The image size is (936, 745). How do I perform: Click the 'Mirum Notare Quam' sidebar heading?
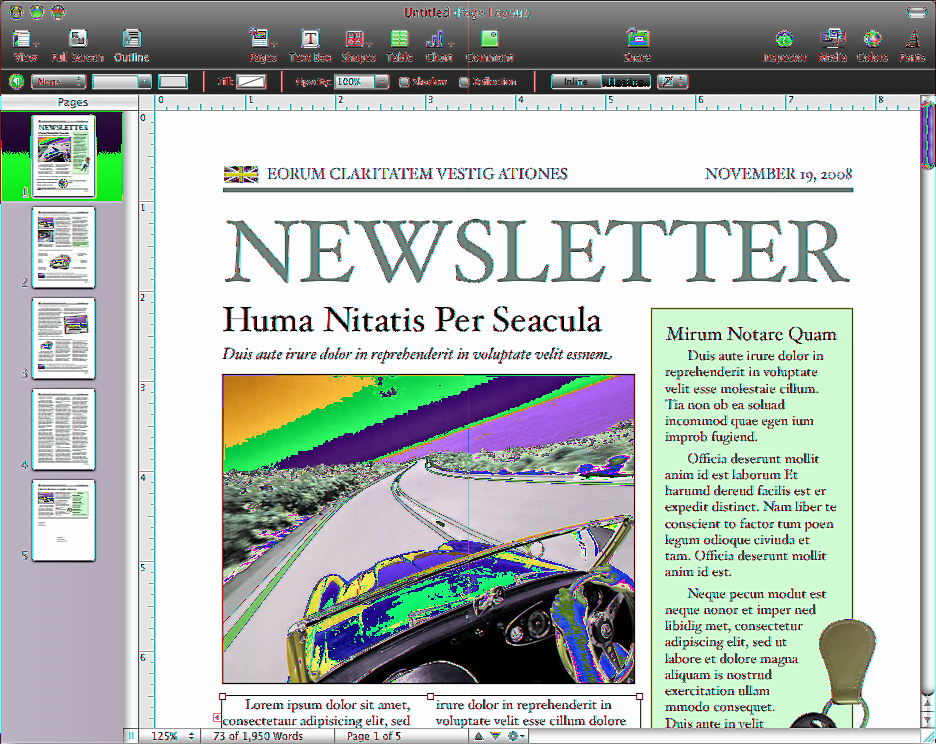752,334
